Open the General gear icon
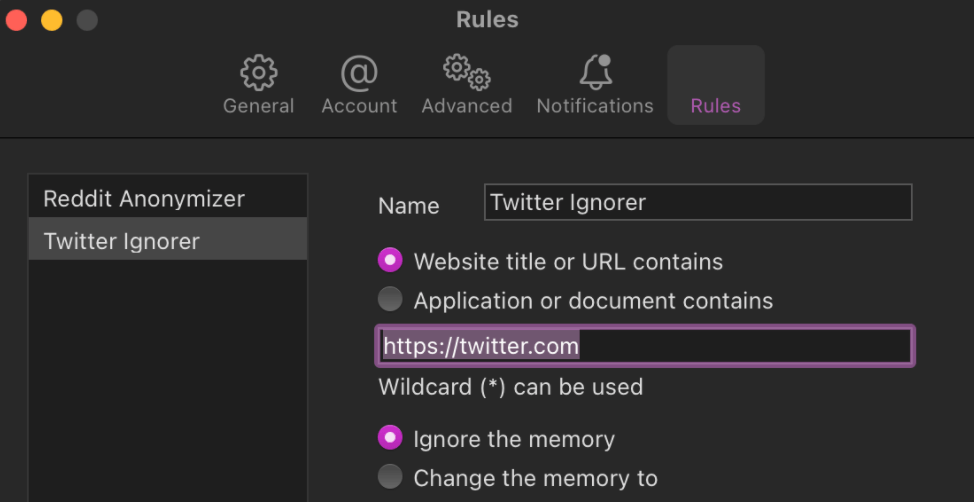 259,74
